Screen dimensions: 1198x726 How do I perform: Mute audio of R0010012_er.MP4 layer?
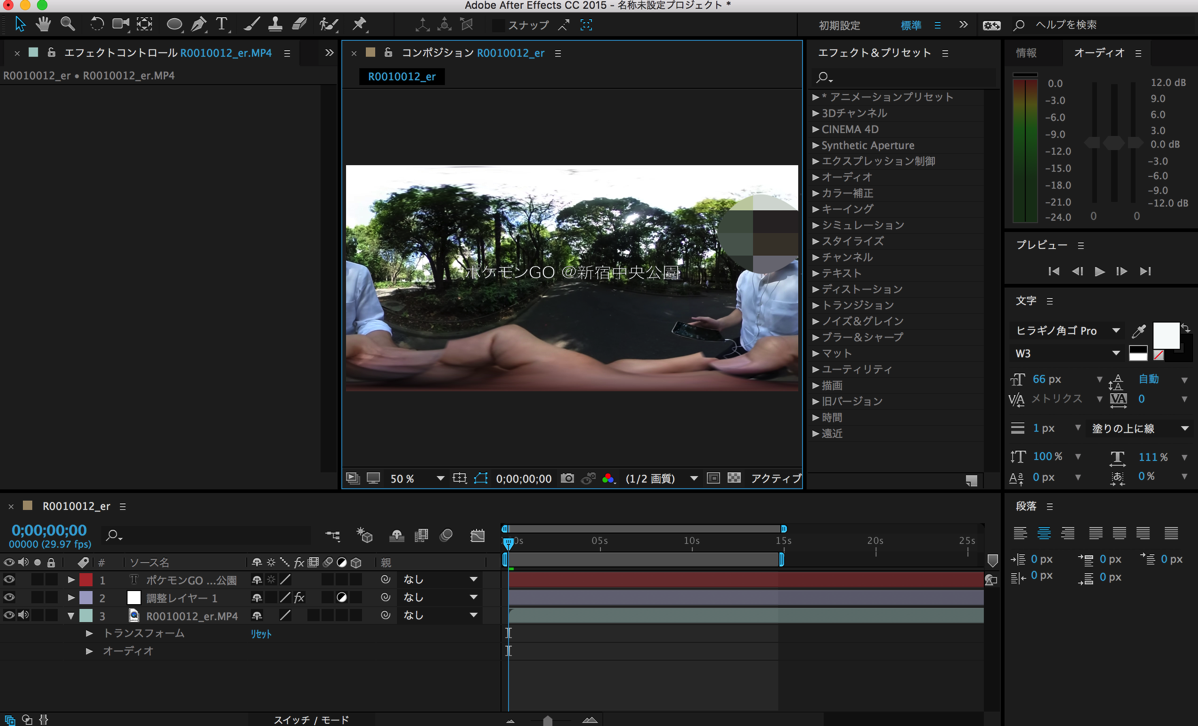click(24, 615)
